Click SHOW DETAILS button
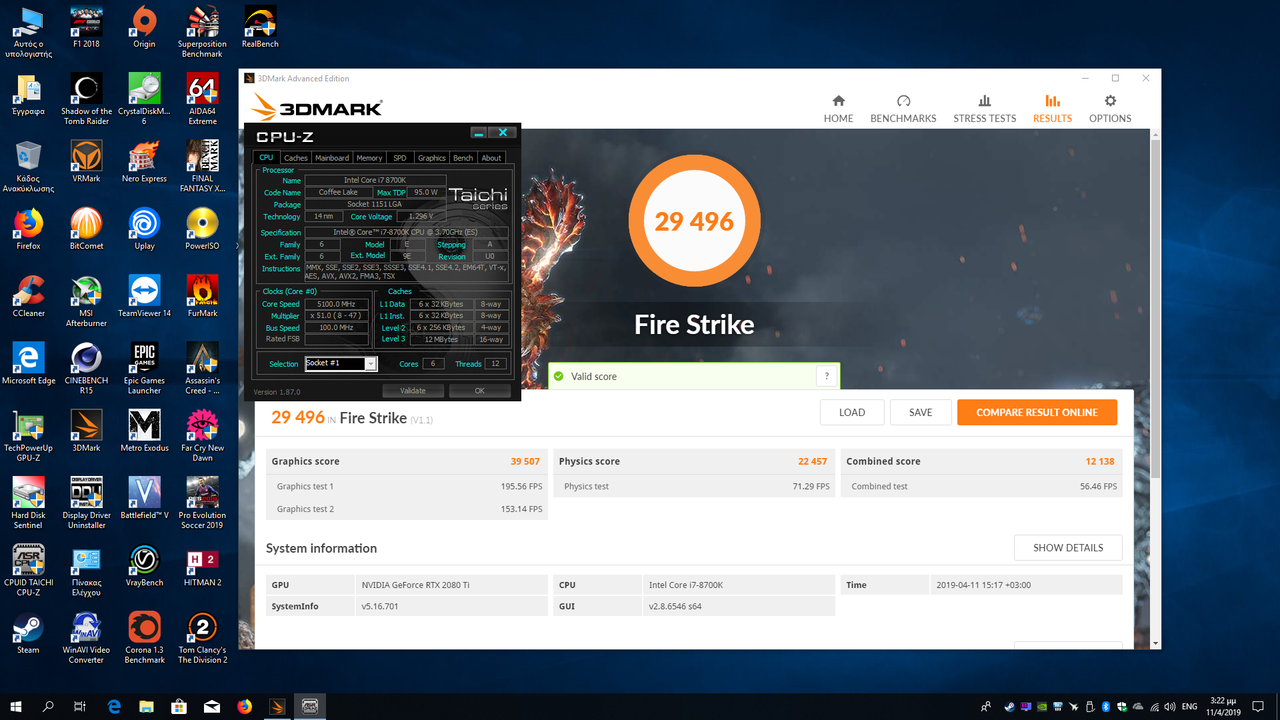The height and width of the screenshot is (720, 1280). point(1068,548)
